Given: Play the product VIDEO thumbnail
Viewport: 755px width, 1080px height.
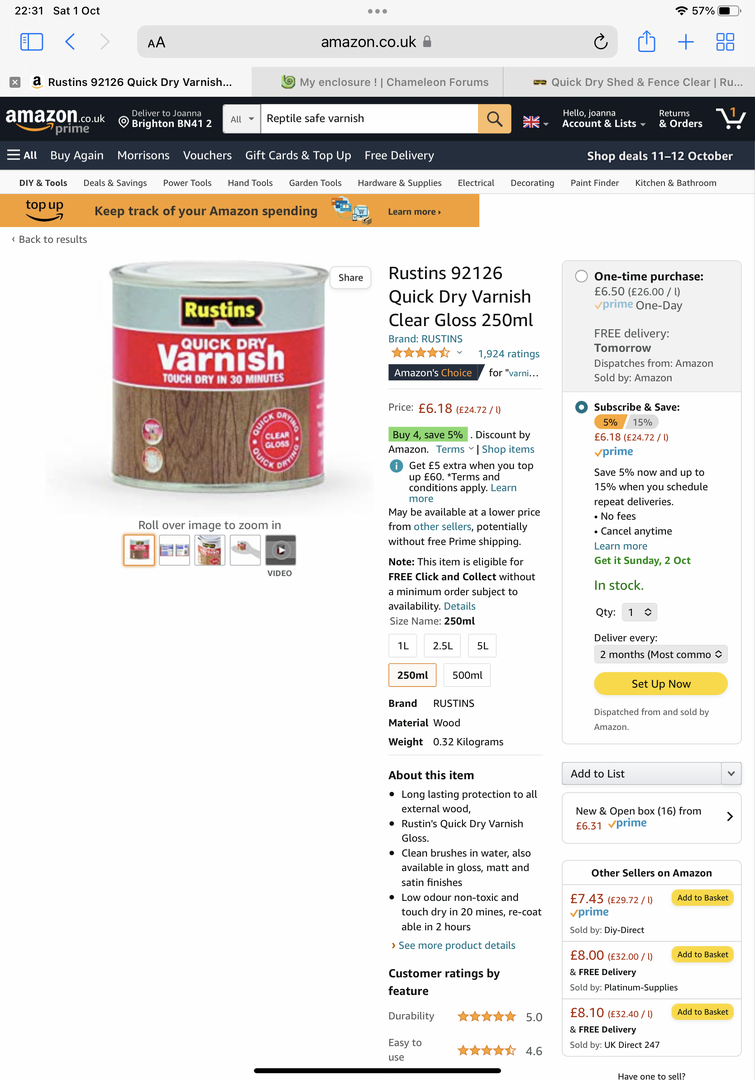Looking at the screenshot, I should click(x=280, y=550).
